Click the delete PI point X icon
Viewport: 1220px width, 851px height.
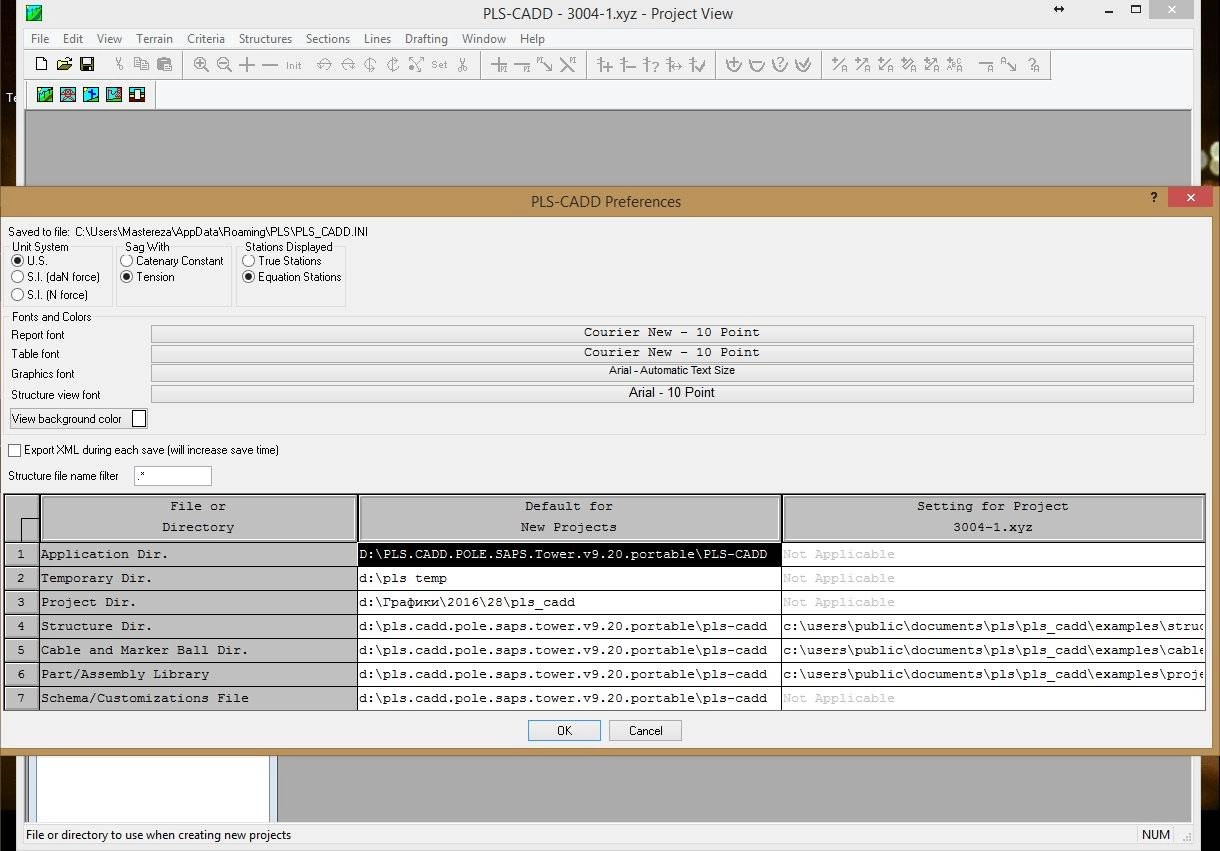click(x=568, y=65)
